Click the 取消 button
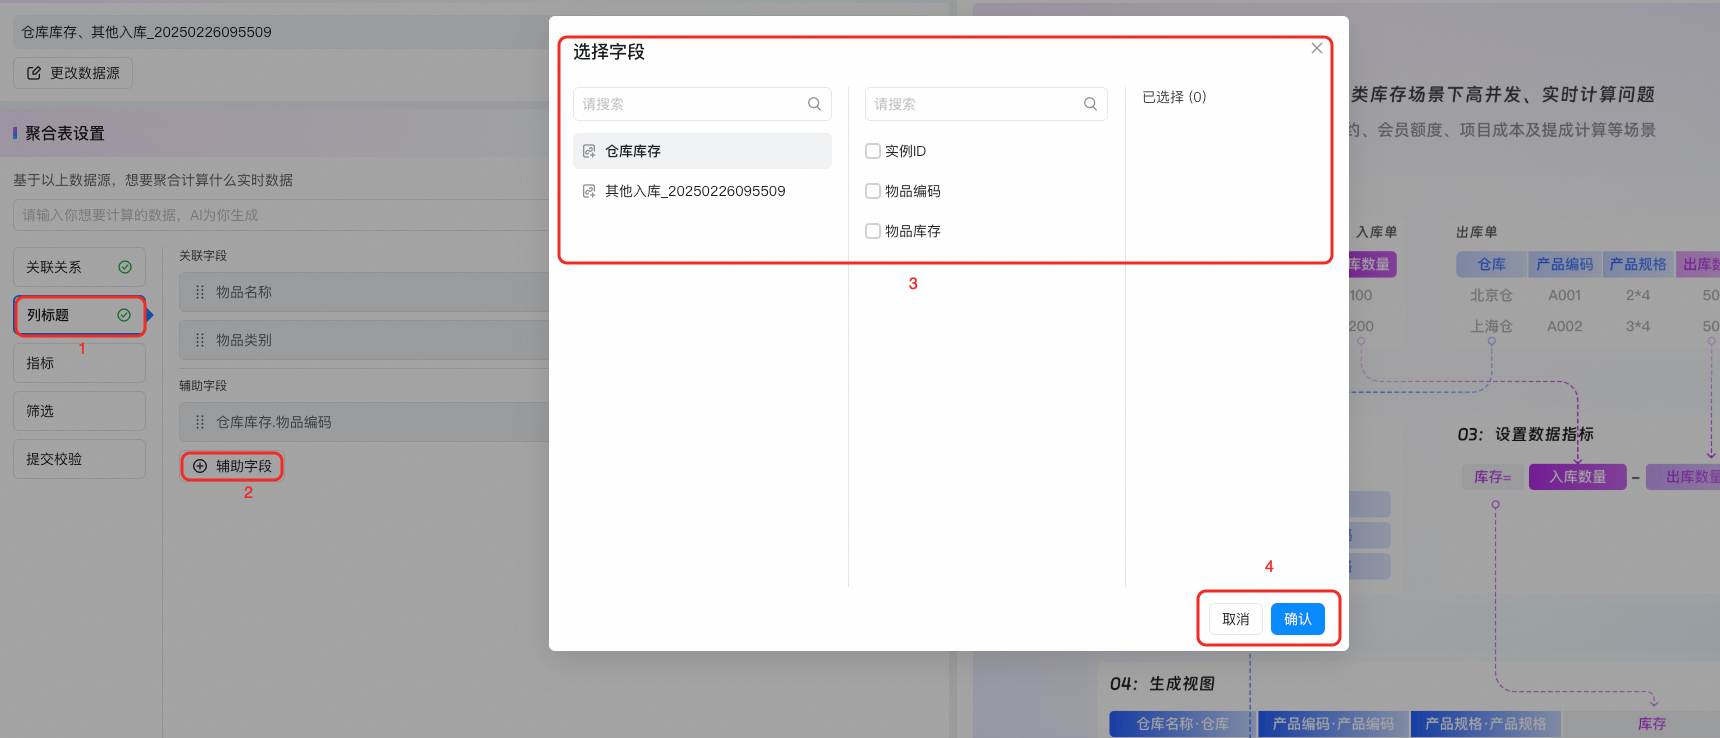Image resolution: width=1720 pixels, height=738 pixels. (x=1236, y=619)
